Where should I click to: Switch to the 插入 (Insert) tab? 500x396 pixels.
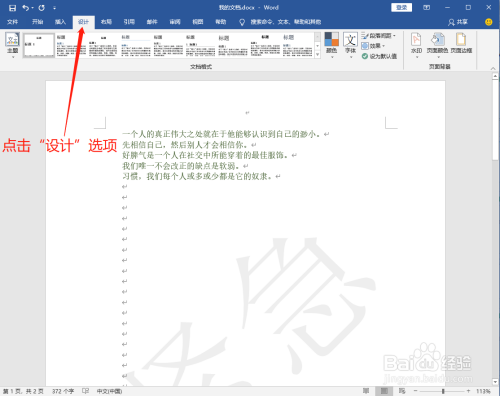pos(60,22)
